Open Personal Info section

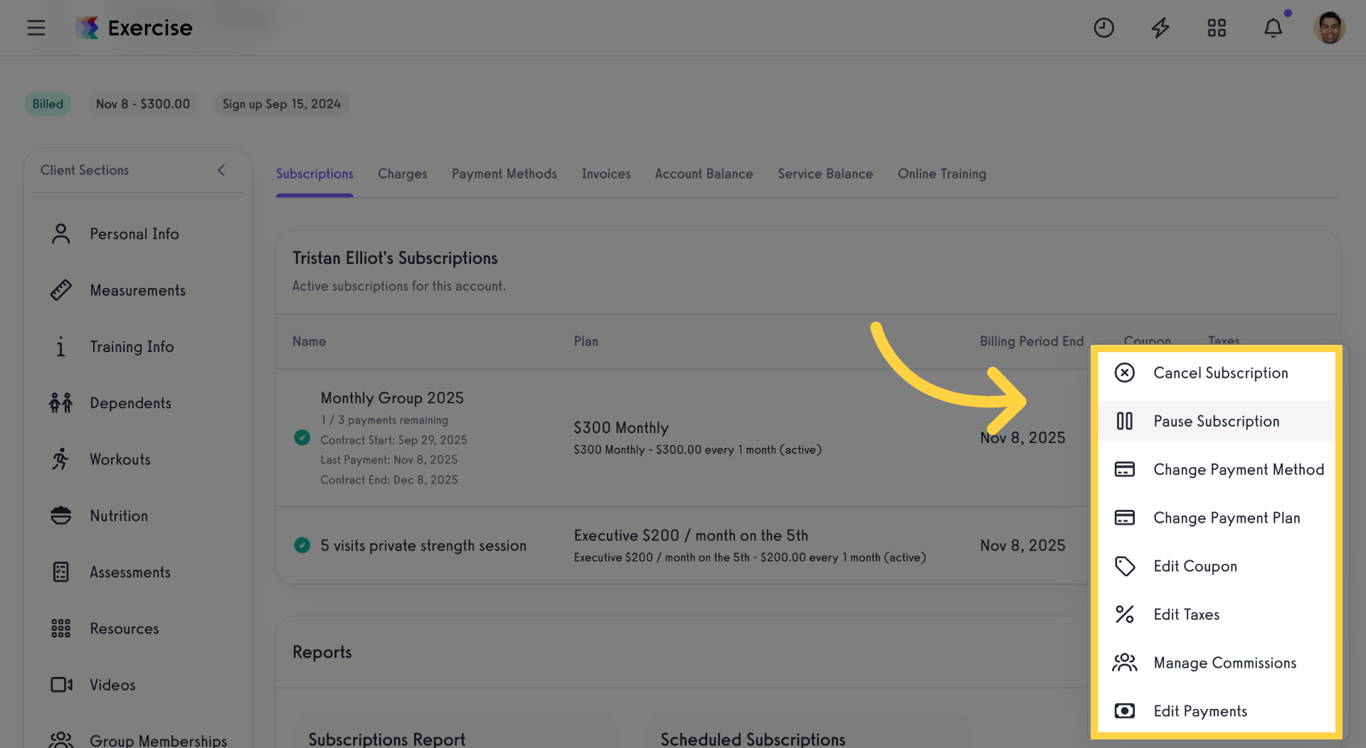(x=134, y=234)
